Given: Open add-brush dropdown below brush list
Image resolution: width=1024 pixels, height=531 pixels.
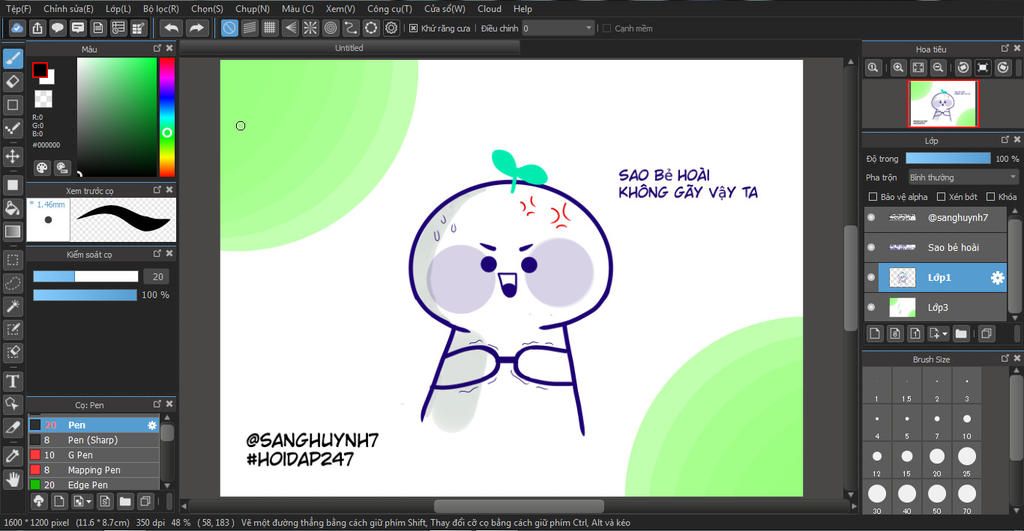Looking at the screenshot, I should point(82,502).
